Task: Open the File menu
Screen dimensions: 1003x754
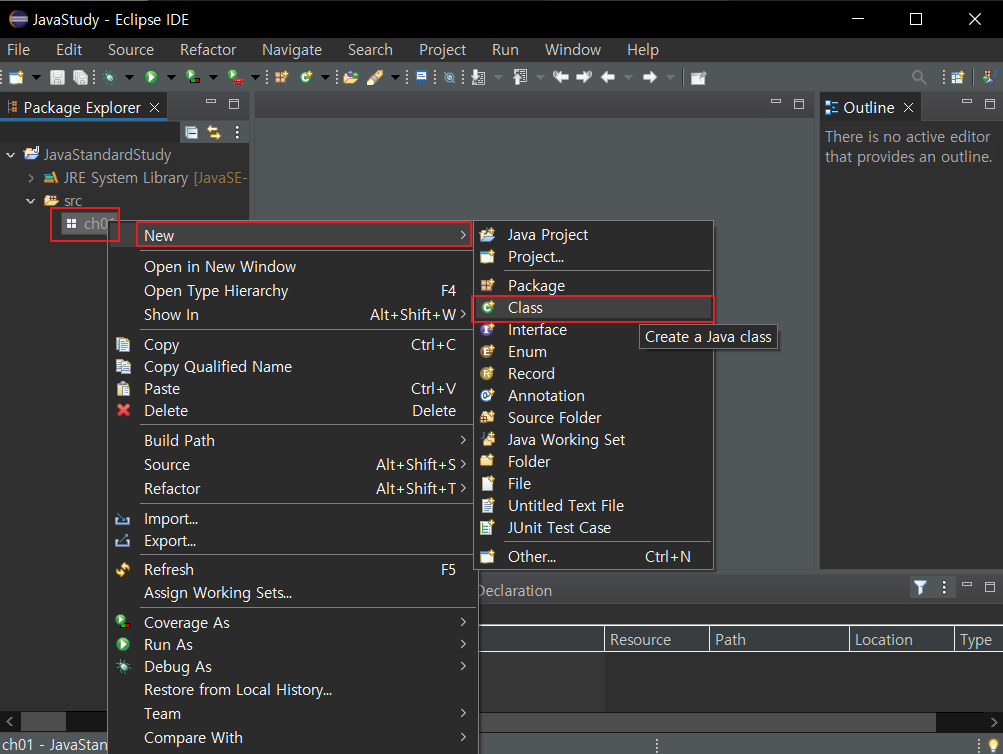Action: pyautogui.click(x=19, y=50)
